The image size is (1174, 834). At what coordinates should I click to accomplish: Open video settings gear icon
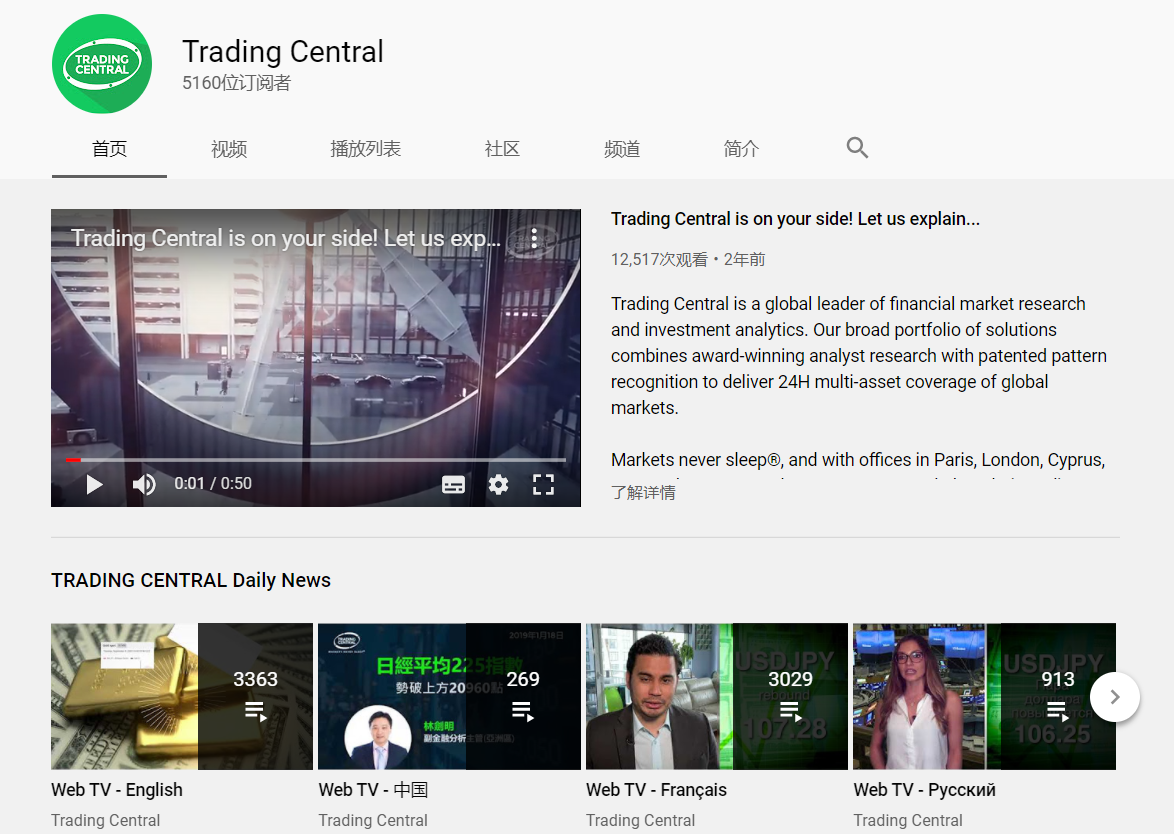498,484
